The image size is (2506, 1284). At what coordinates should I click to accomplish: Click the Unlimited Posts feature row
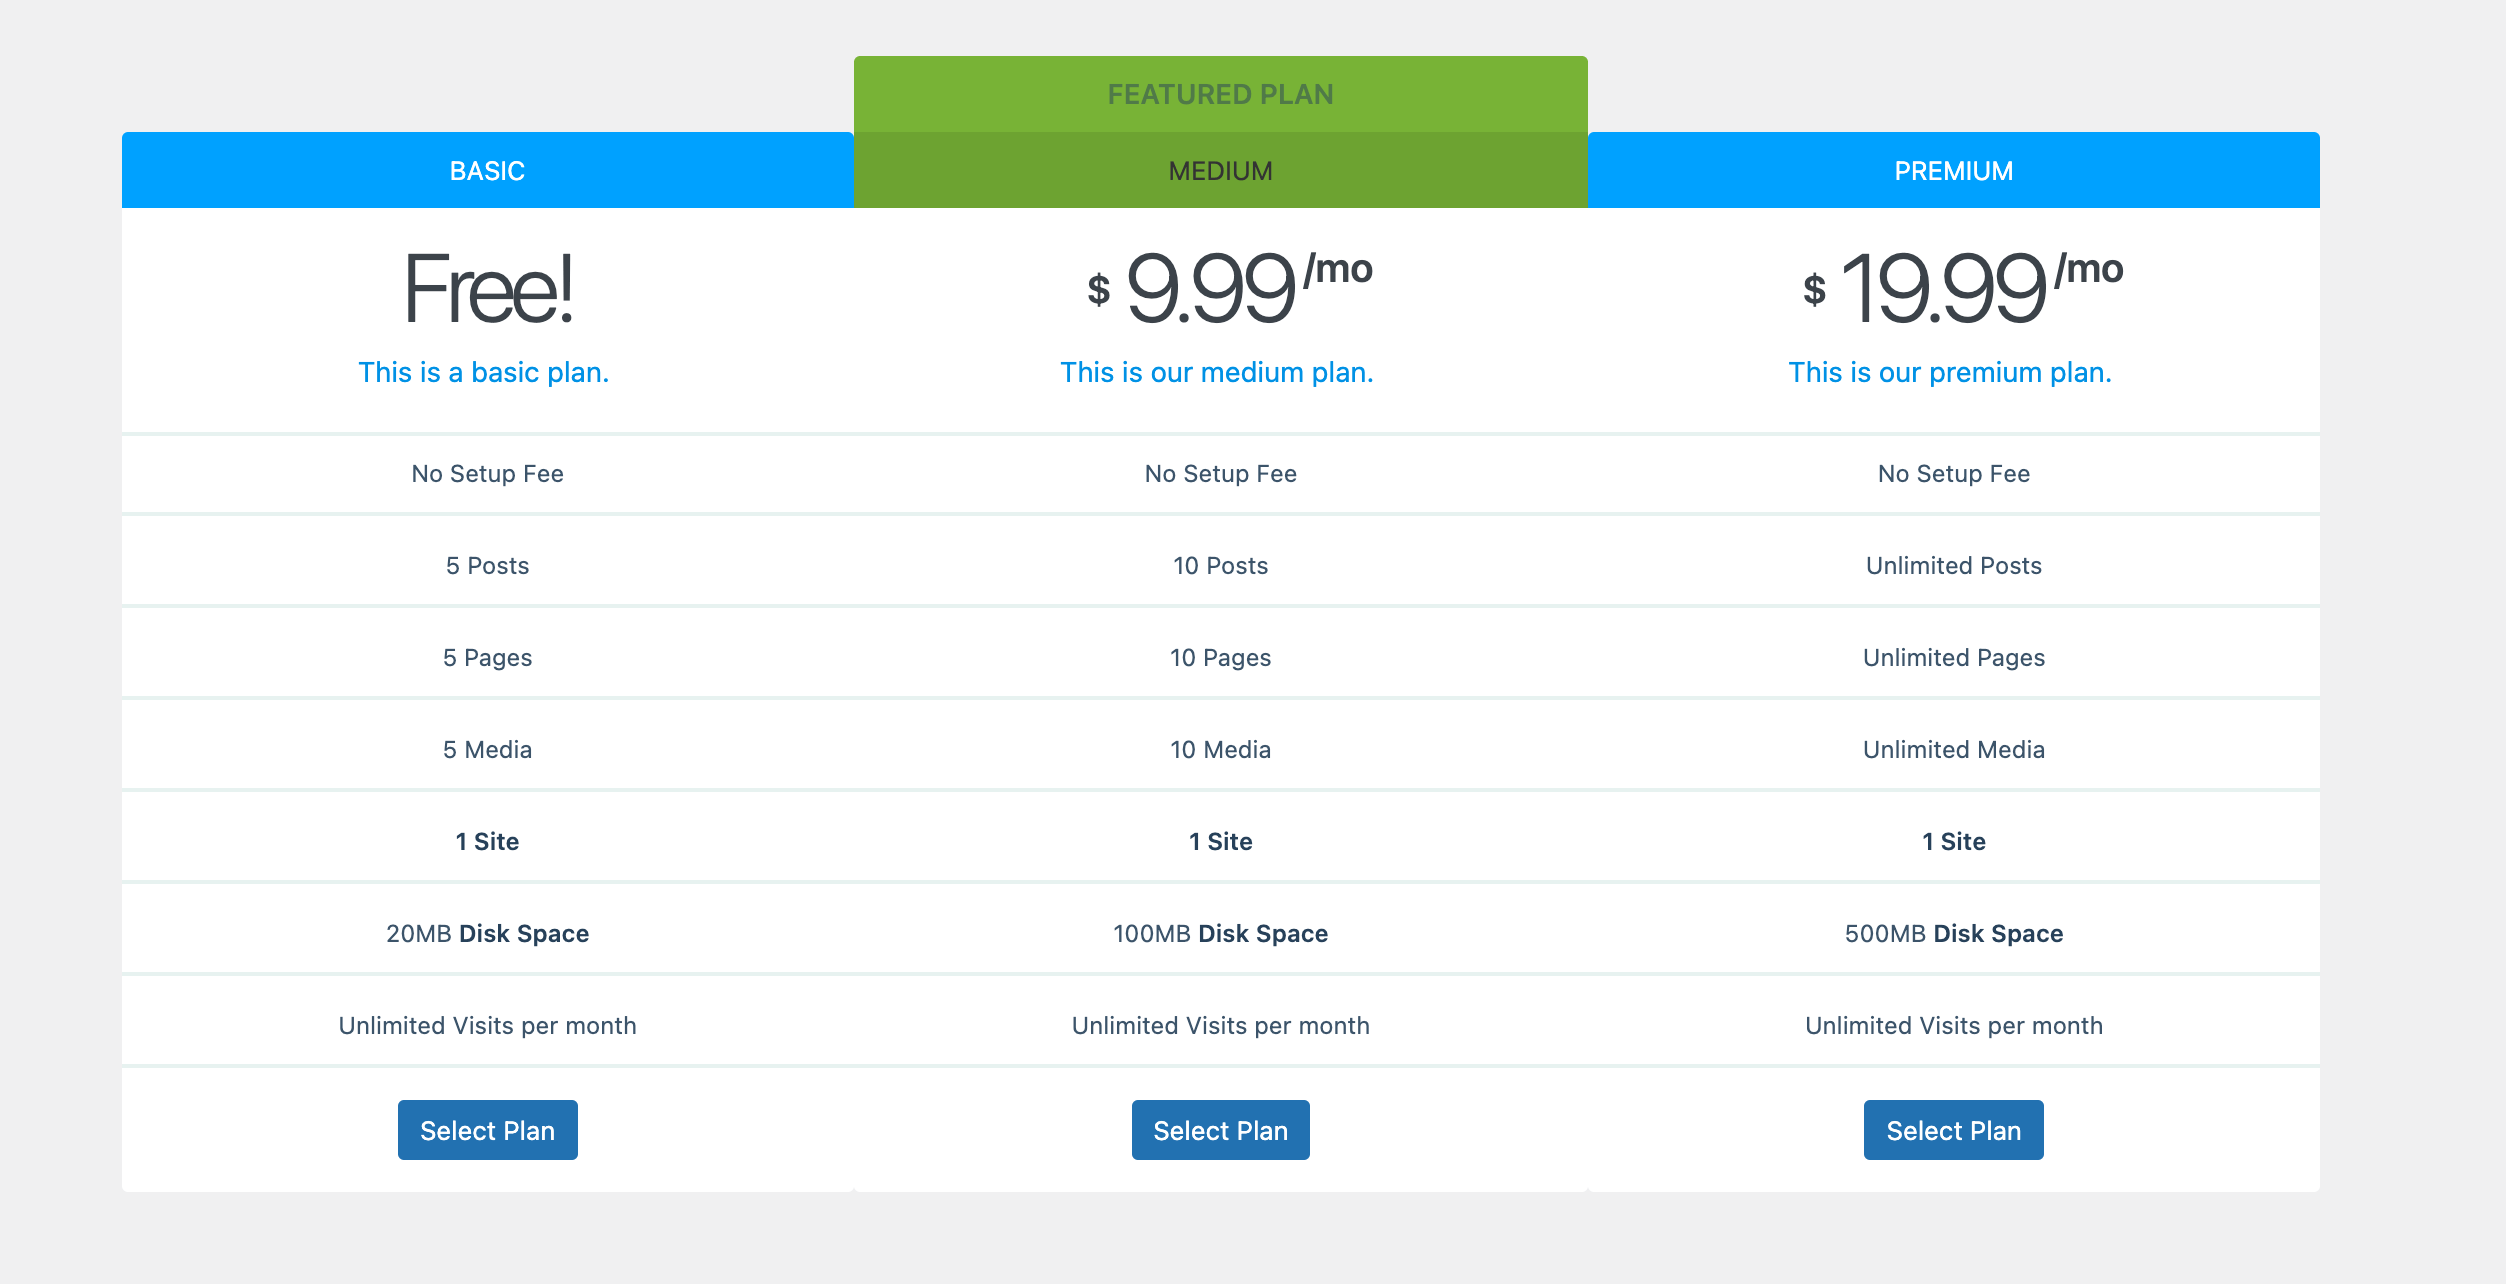click(x=1954, y=565)
